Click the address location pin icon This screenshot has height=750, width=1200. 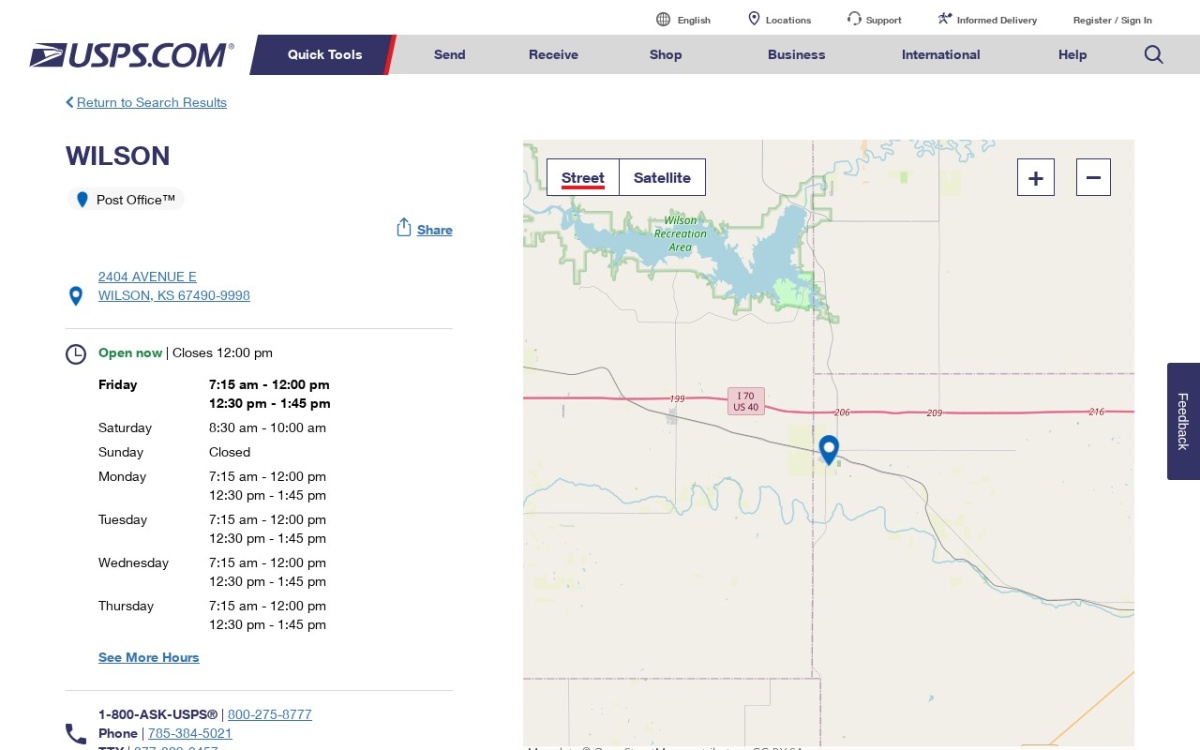tap(75, 296)
